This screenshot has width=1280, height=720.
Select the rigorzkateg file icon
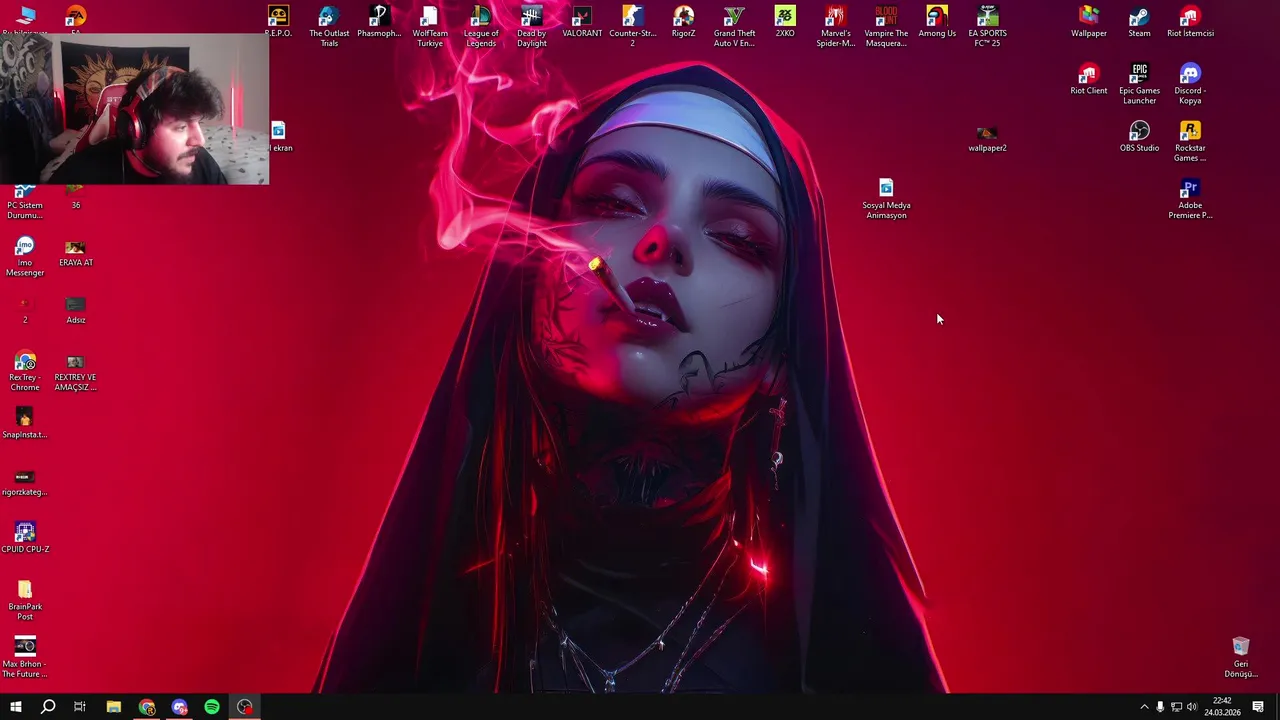pyautogui.click(x=25, y=481)
